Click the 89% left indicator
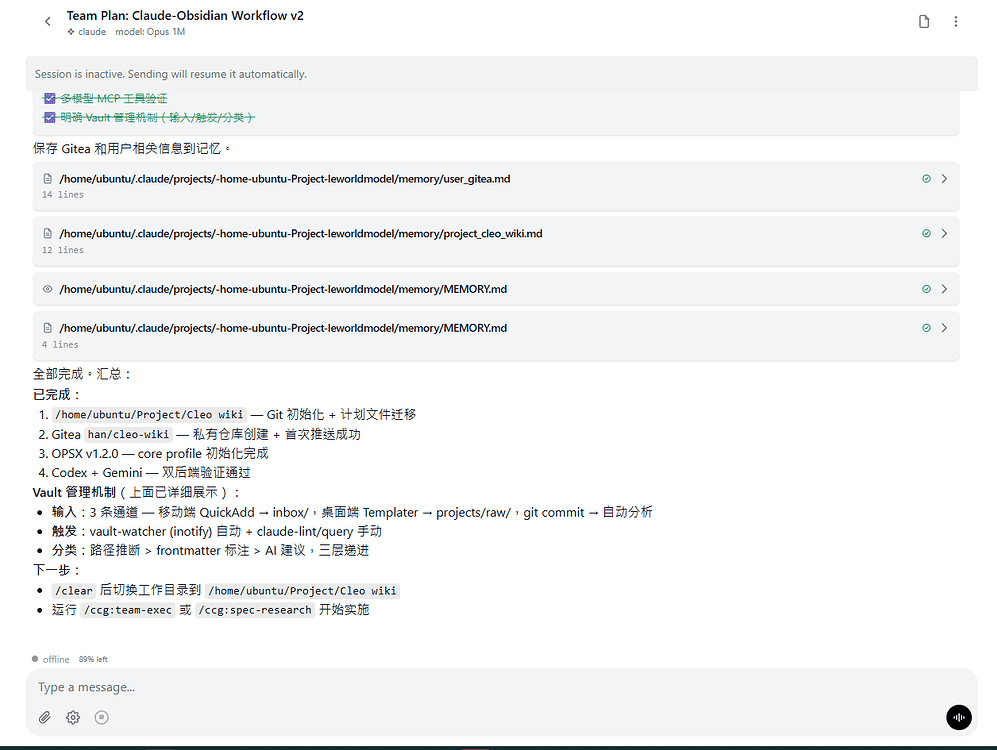The width and height of the screenshot is (997, 750). (93, 660)
